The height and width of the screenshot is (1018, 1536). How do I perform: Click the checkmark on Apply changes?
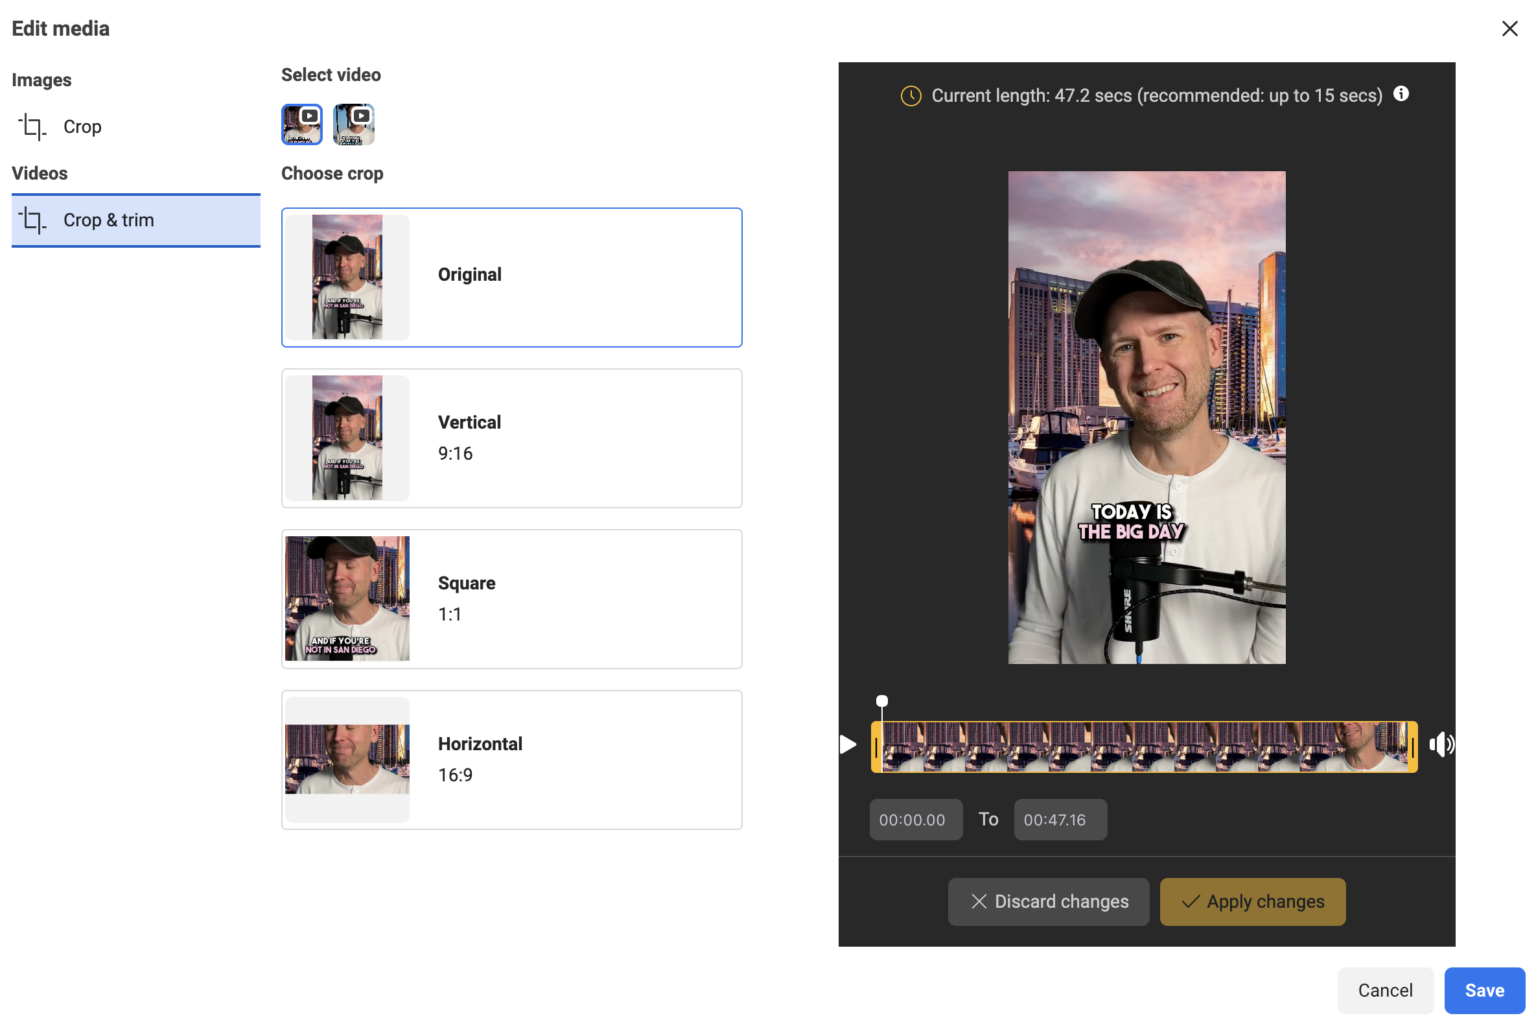coord(1190,901)
